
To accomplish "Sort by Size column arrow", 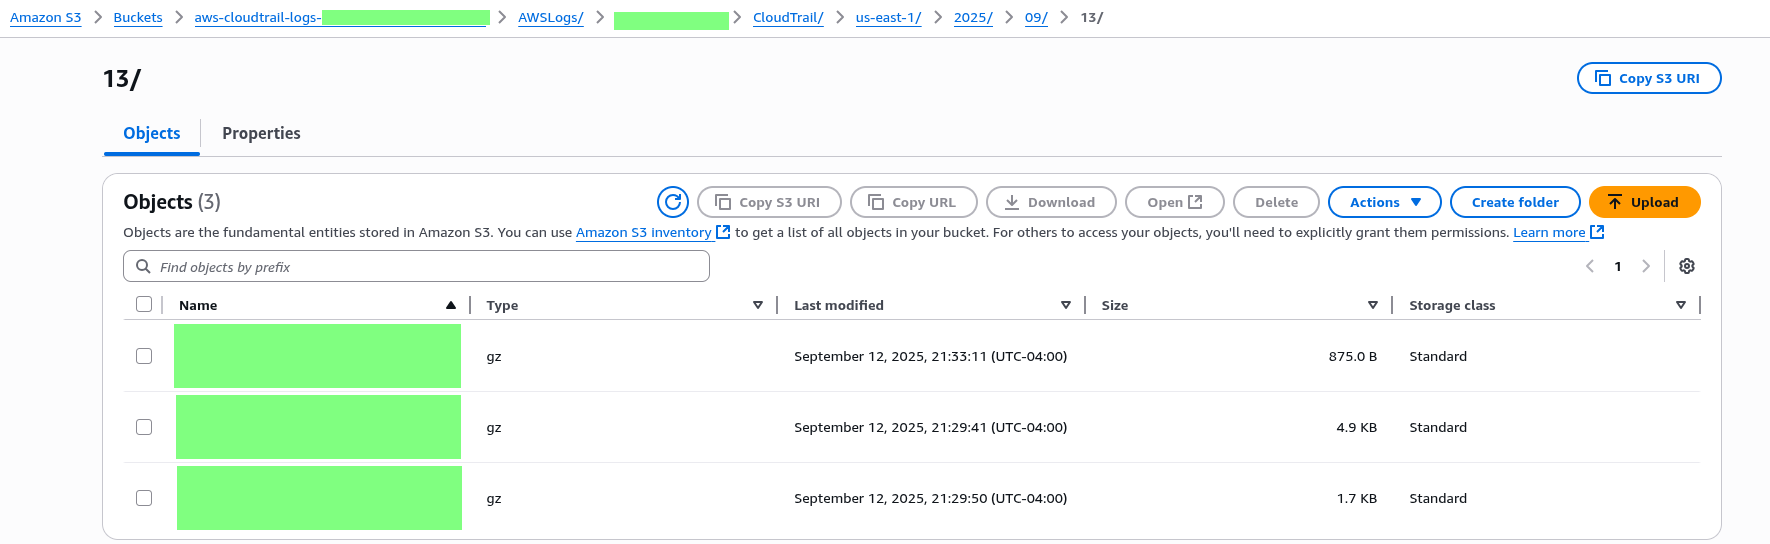I will [x=1373, y=305].
